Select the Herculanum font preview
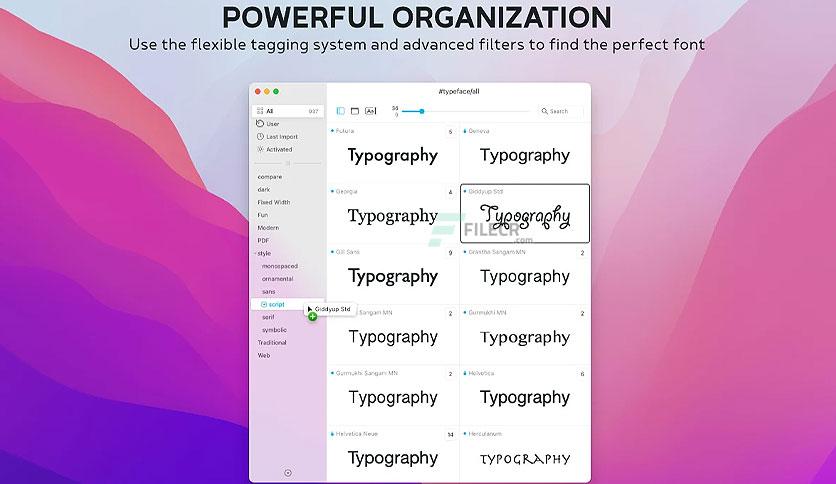 click(x=525, y=459)
